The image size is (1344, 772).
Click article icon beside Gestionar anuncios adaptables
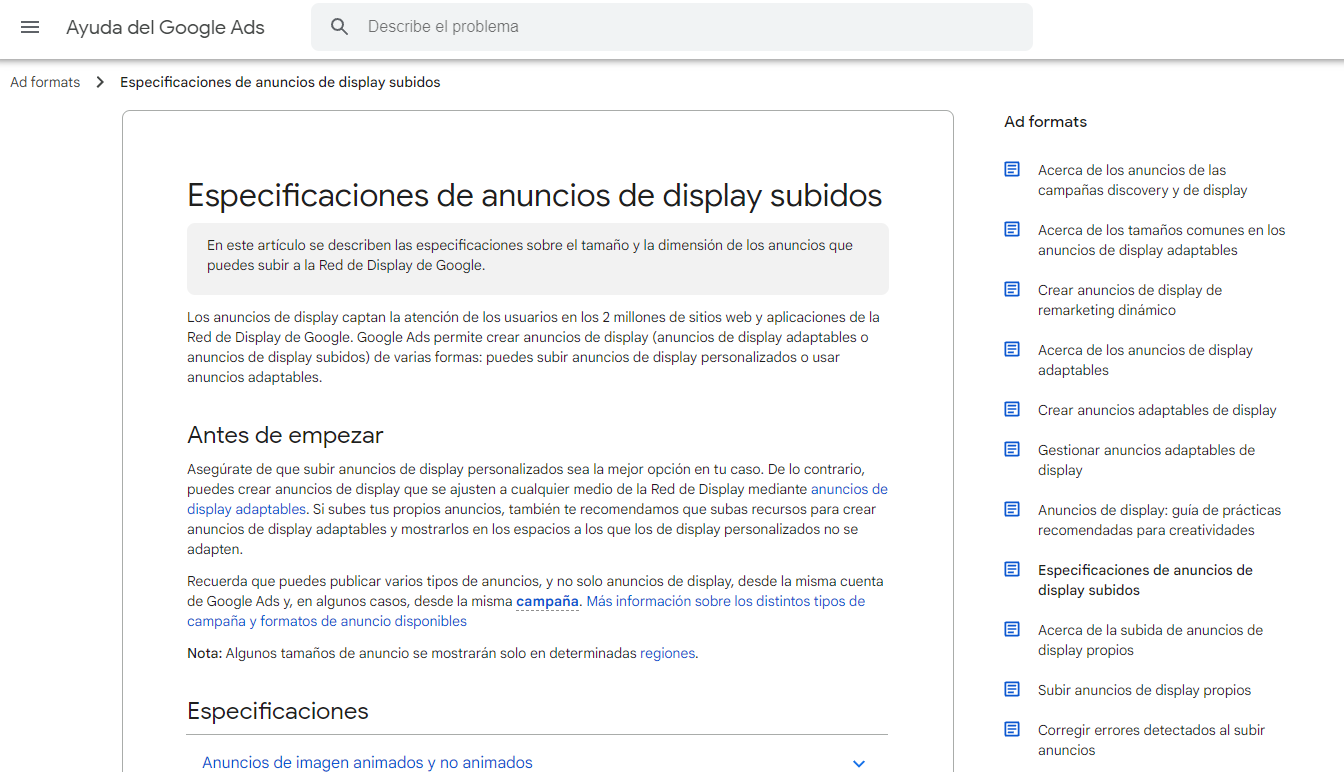[x=1012, y=449]
